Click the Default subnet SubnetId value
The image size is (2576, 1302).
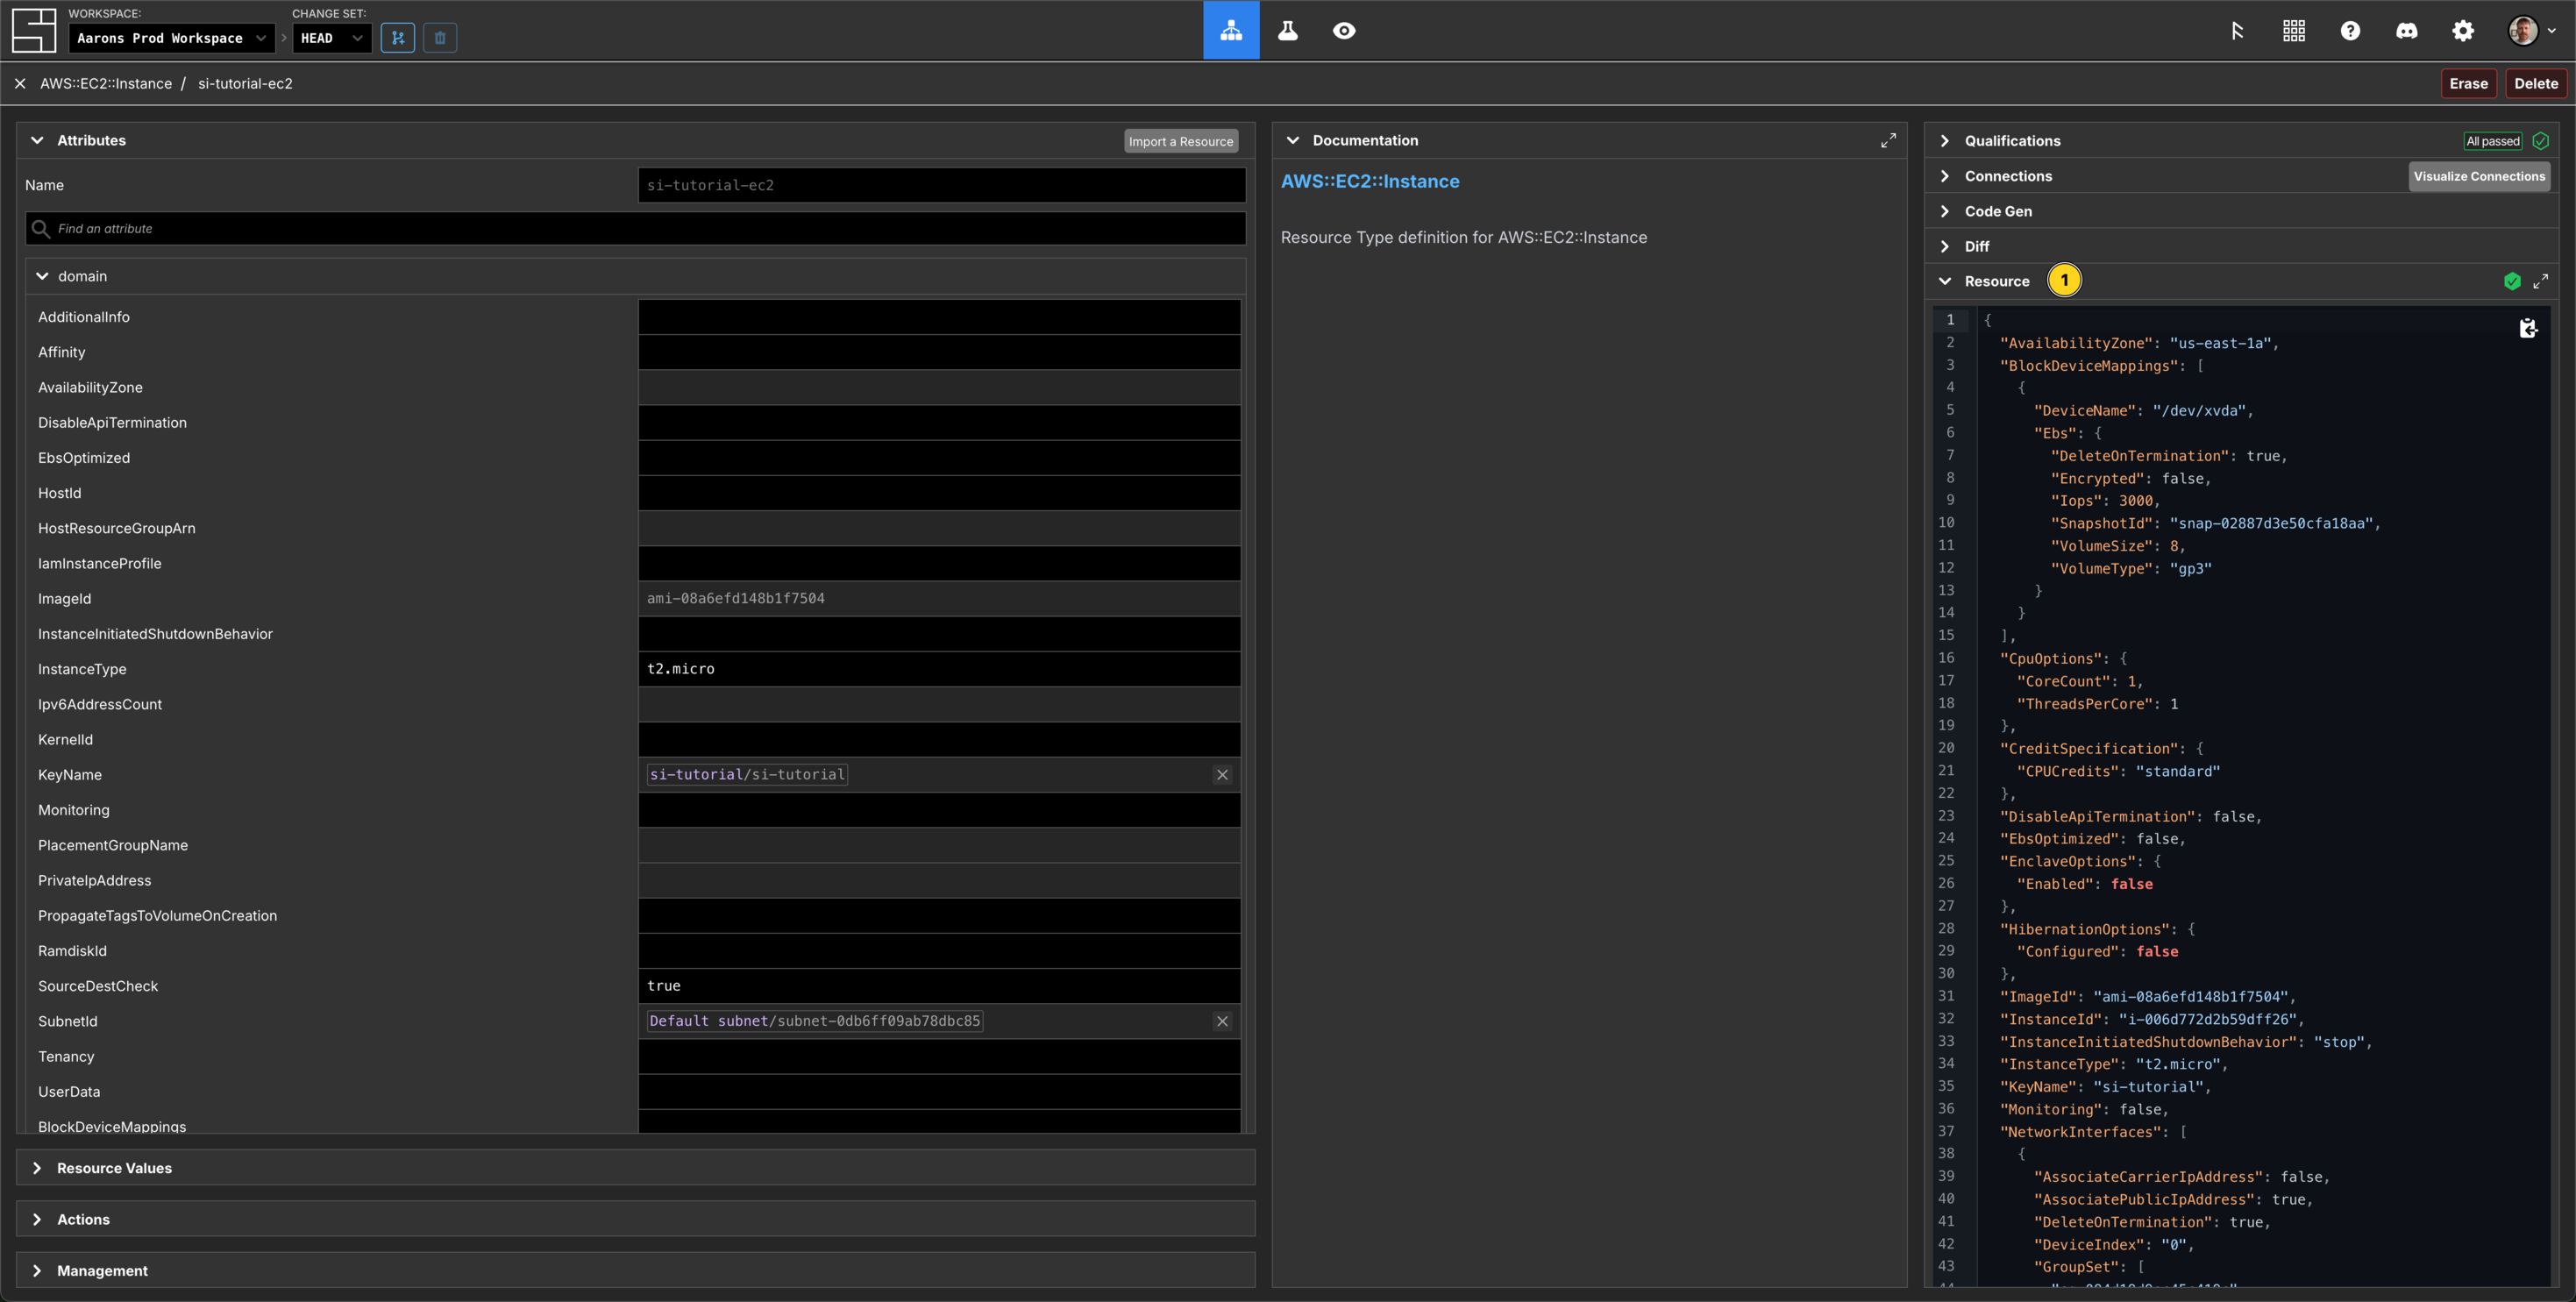[815, 1021]
